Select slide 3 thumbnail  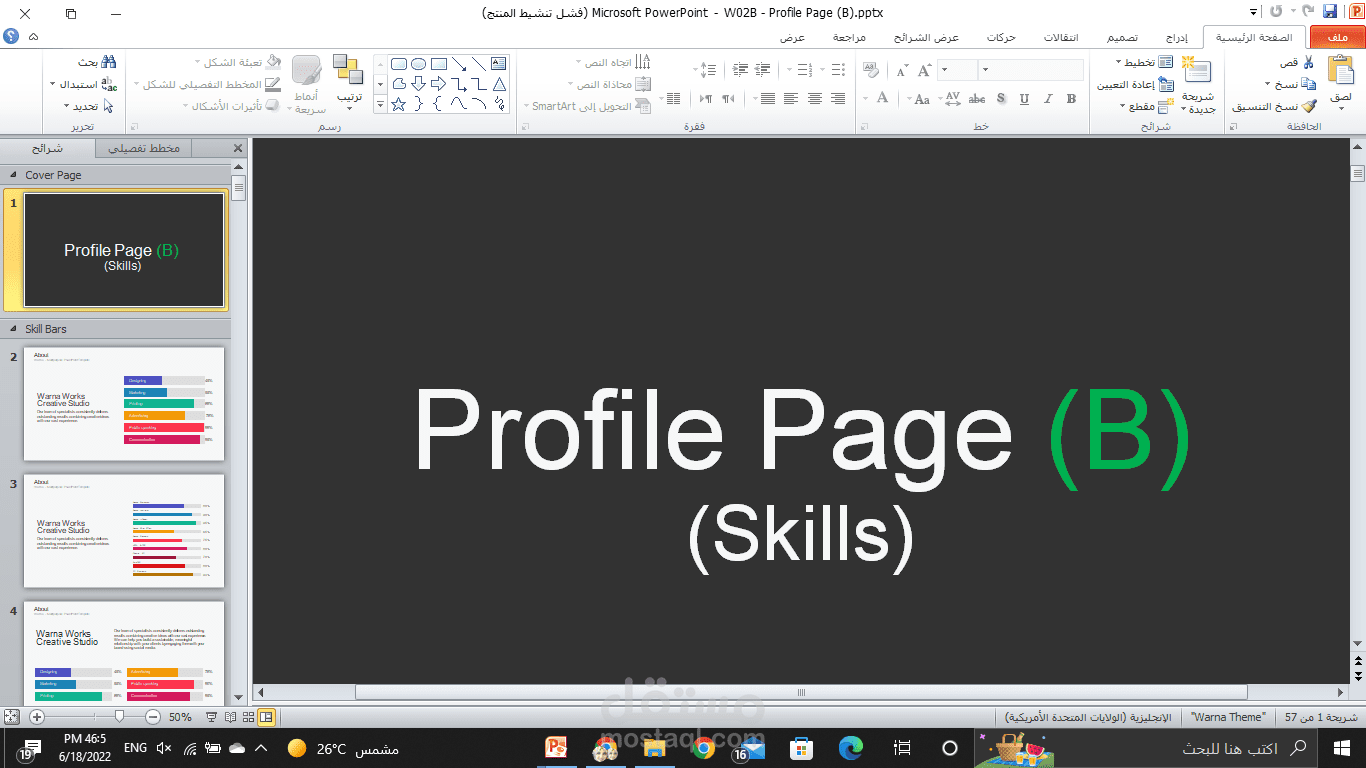coord(124,531)
